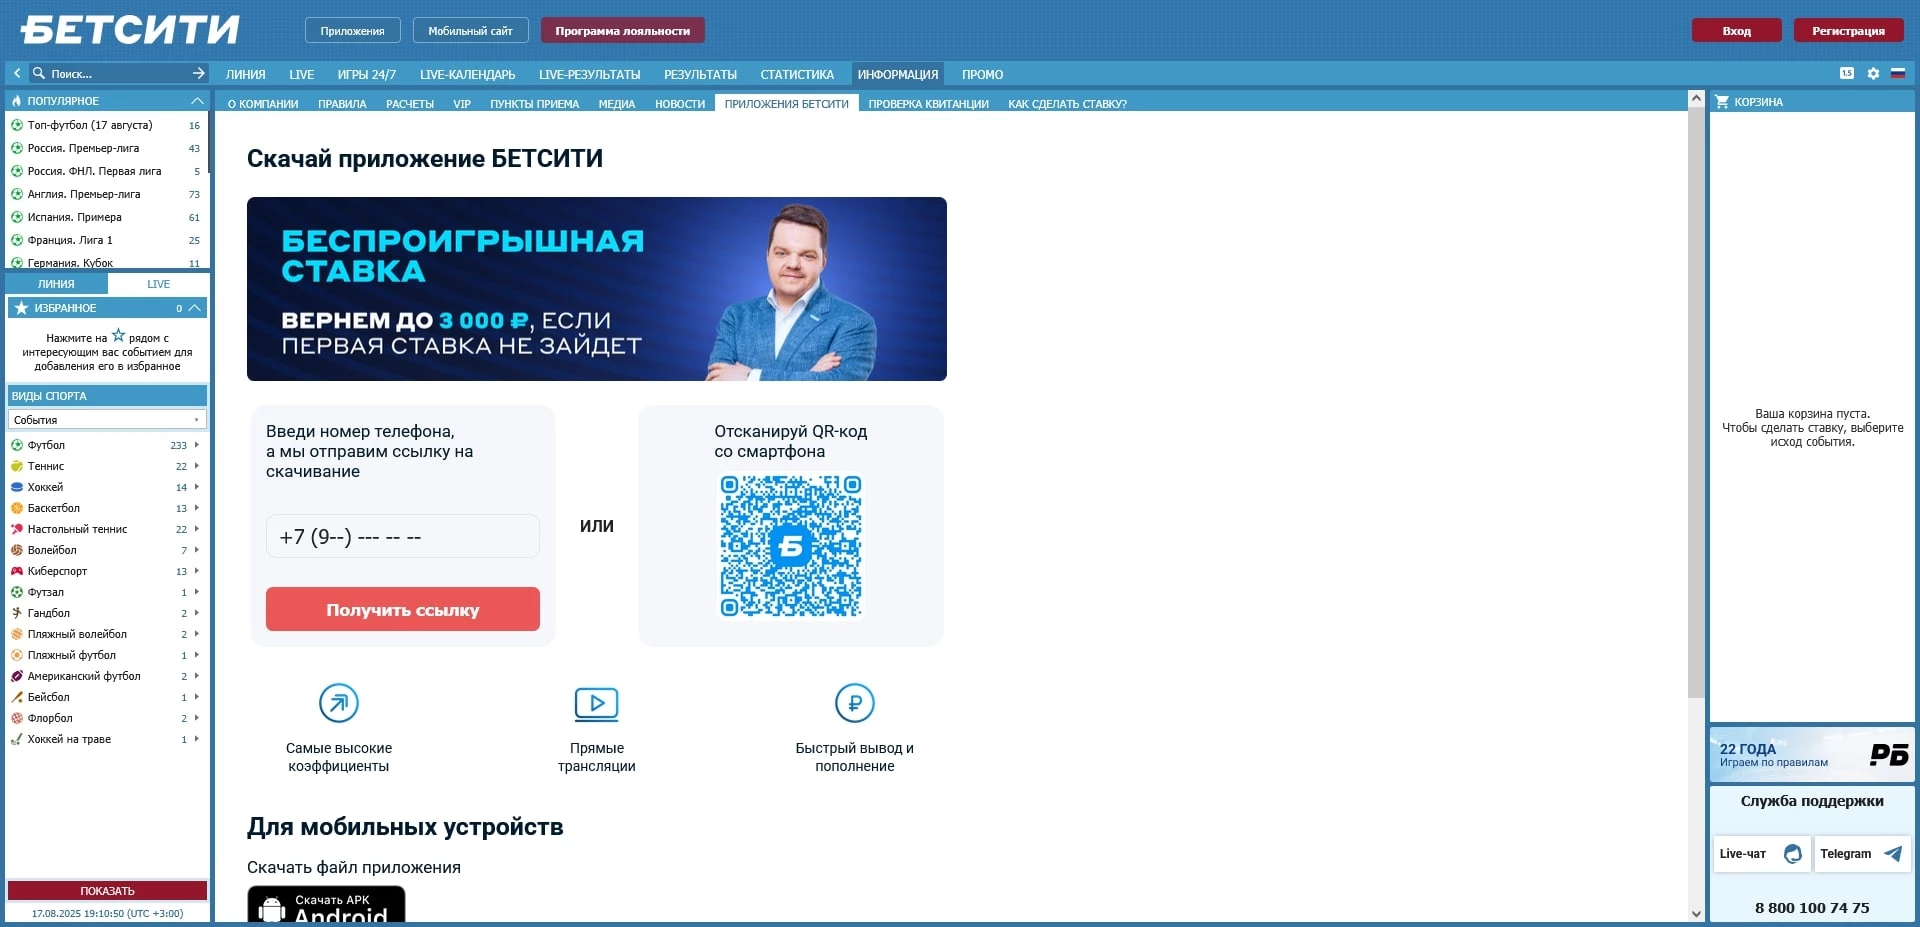Open Live-чат via the chat bubble icon

pyautogui.click(x=1795, y=854)
